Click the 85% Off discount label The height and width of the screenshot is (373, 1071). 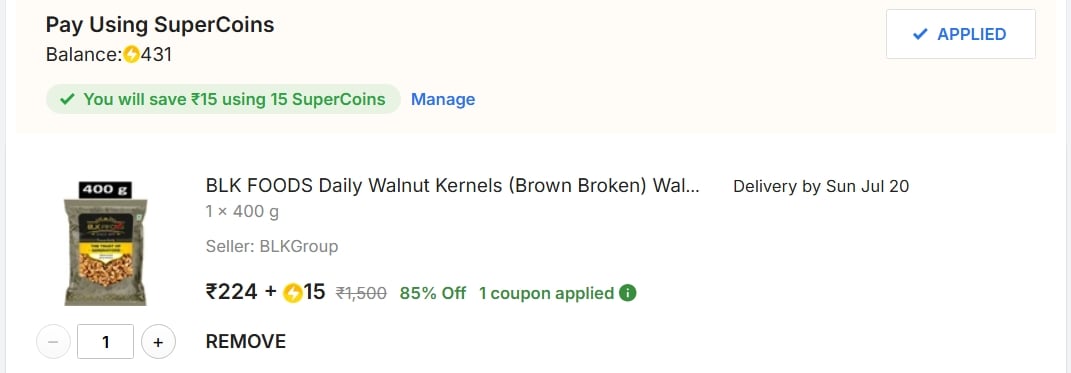coord(432,293)
